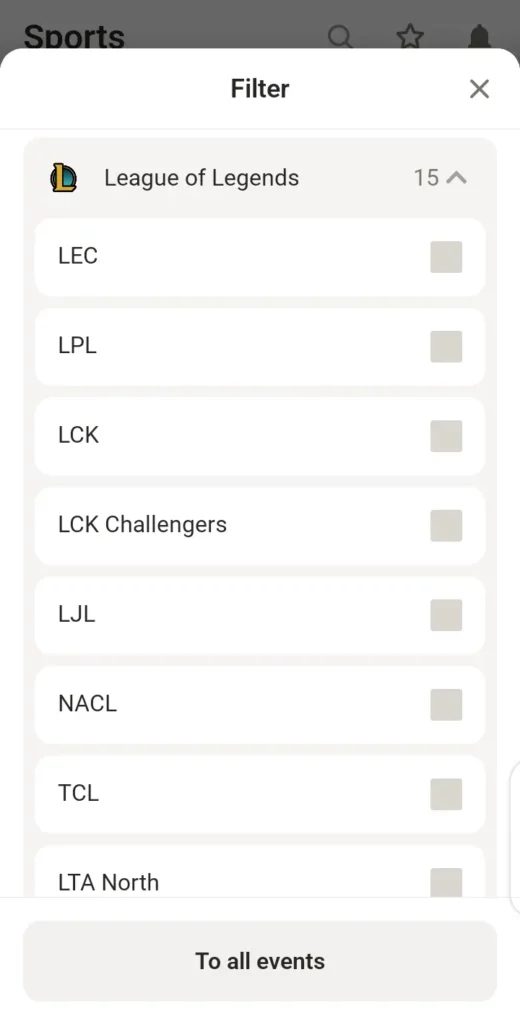Open notifications via bell icon
The height and width of the screenshot is (1024, 520).
pos(480,37)
